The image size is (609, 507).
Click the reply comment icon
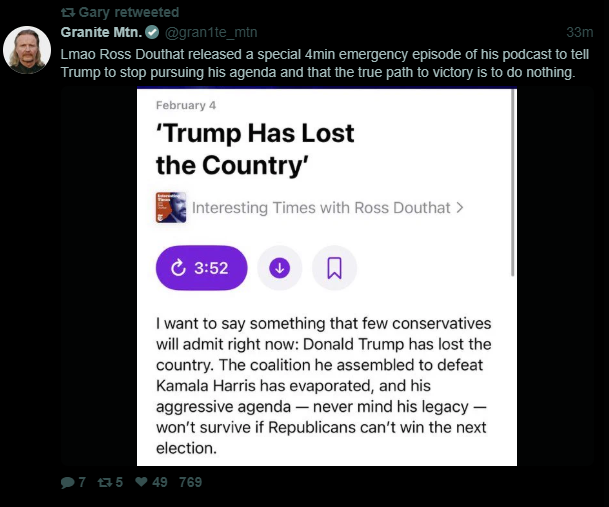[67, 482]
